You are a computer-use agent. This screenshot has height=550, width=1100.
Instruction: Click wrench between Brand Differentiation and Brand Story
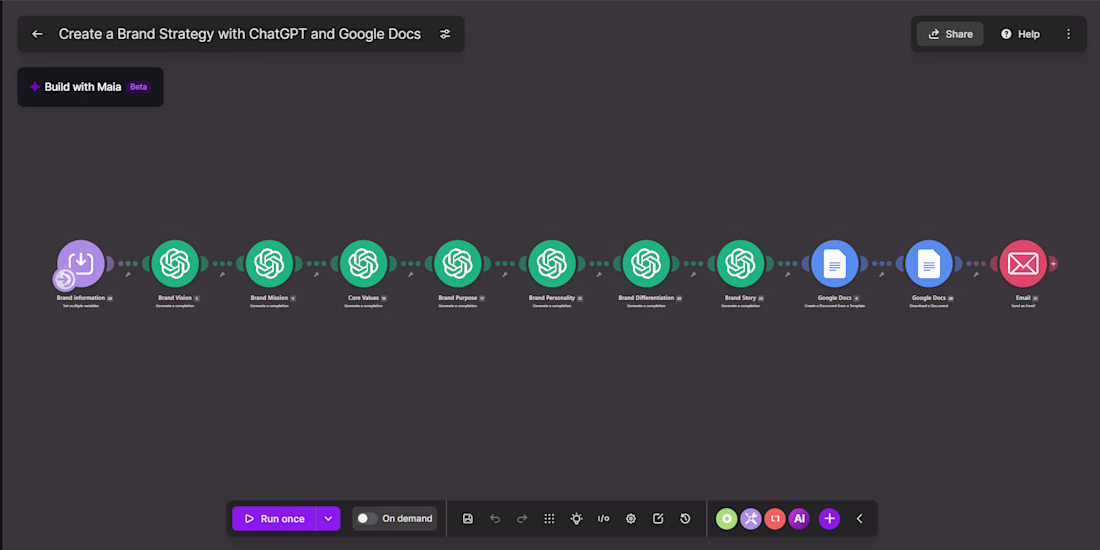point(693,274)
